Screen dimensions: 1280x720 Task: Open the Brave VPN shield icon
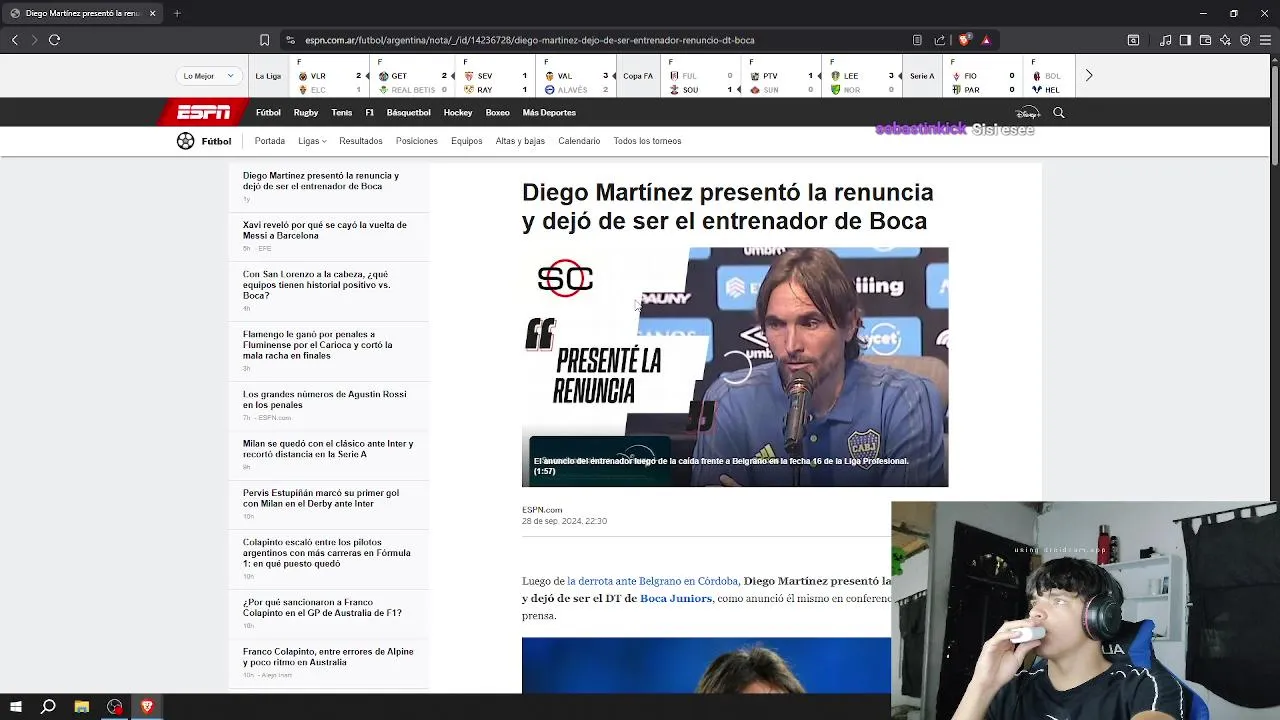[1245, 40]
